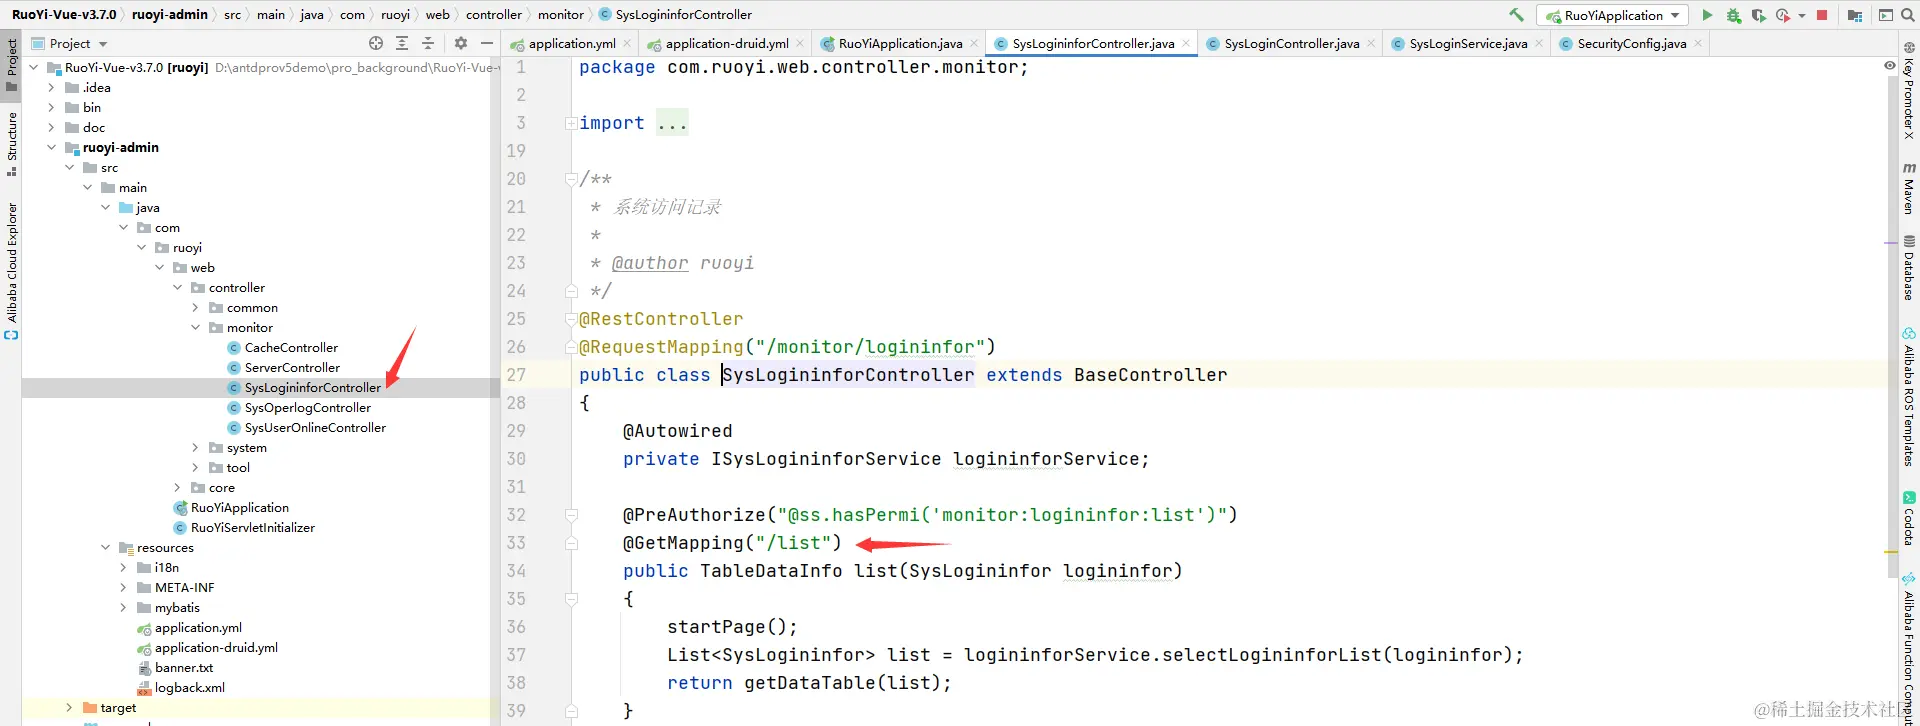This screenshot has height=726, width=1920.
Task: Open the Database tool window
Action: tap(1909, 267)
